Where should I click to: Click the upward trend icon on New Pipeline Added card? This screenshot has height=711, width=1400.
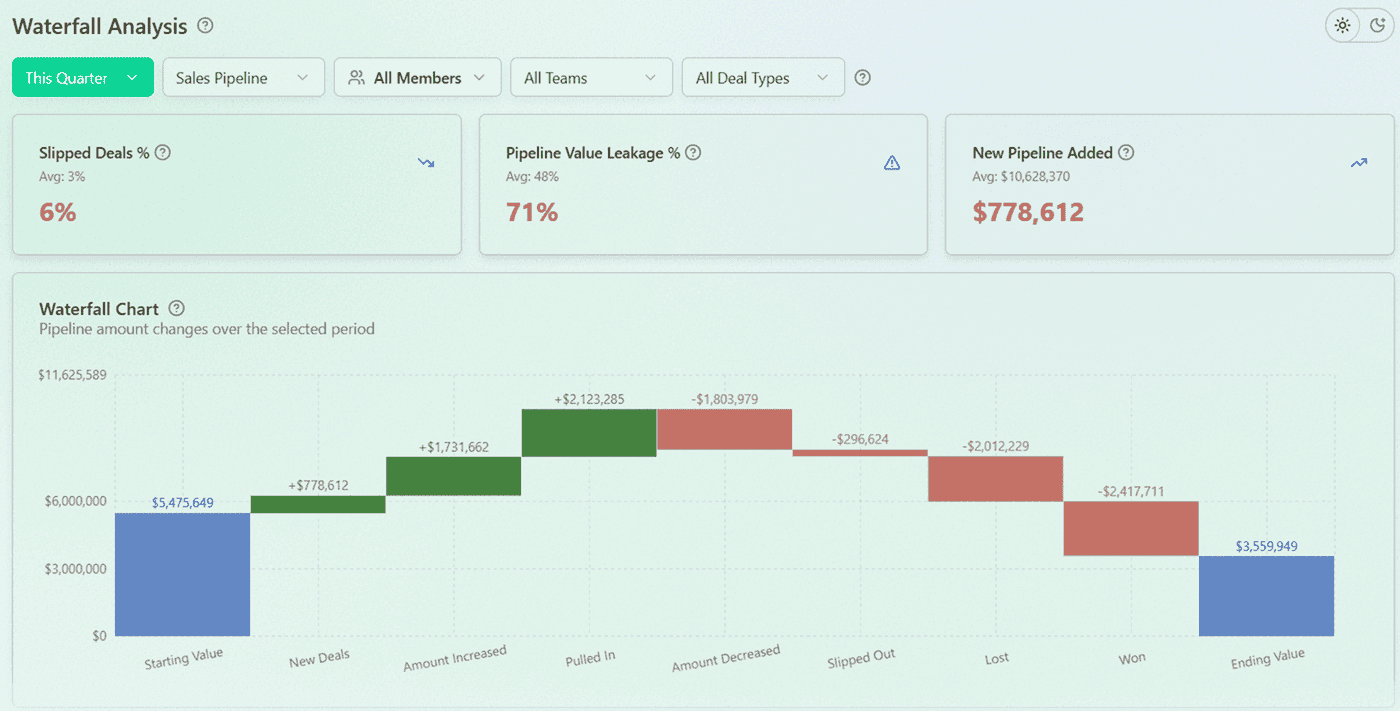click(x=1358, y=162)
